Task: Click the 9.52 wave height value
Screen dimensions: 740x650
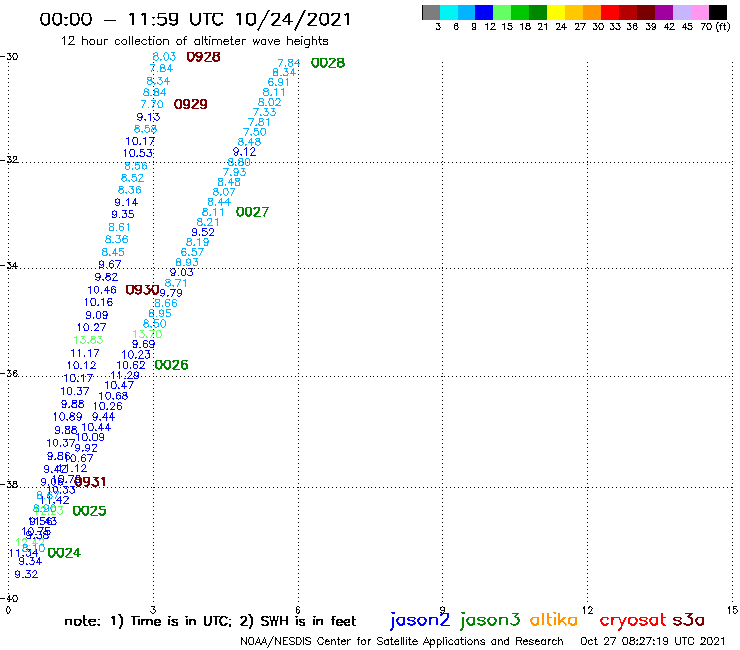Action: (203, 232)
